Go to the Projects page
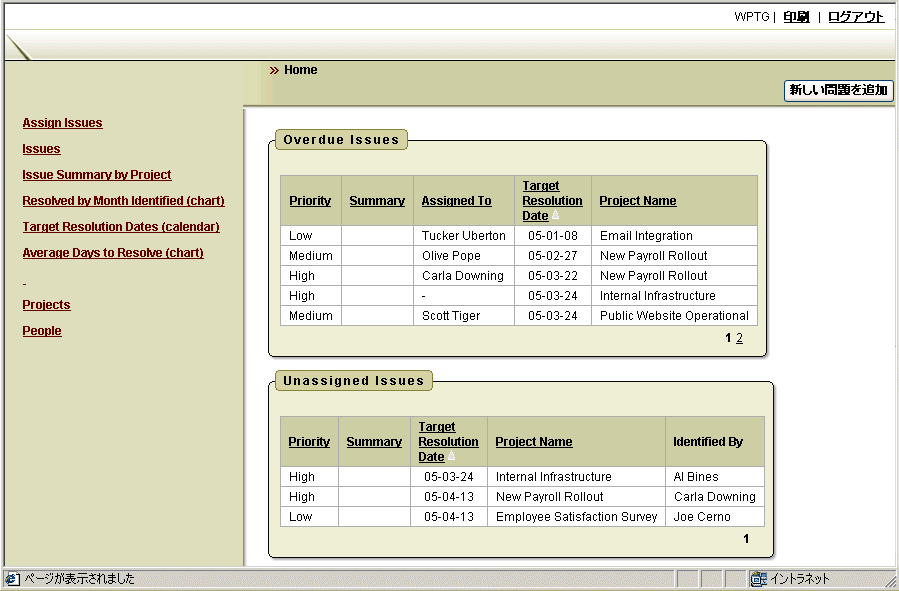The height and width of the screenshot is (591, 899). coord(46,305)
